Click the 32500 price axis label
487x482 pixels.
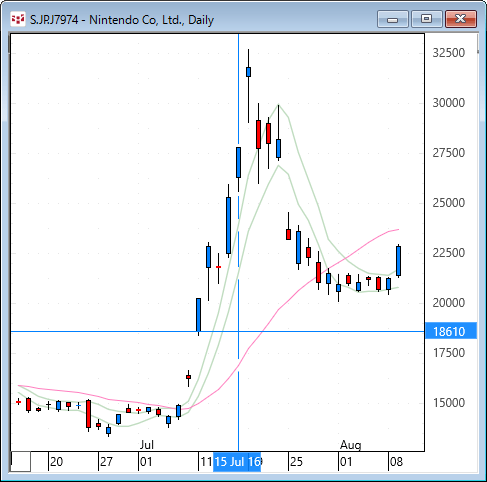click(x=448, y=53)
